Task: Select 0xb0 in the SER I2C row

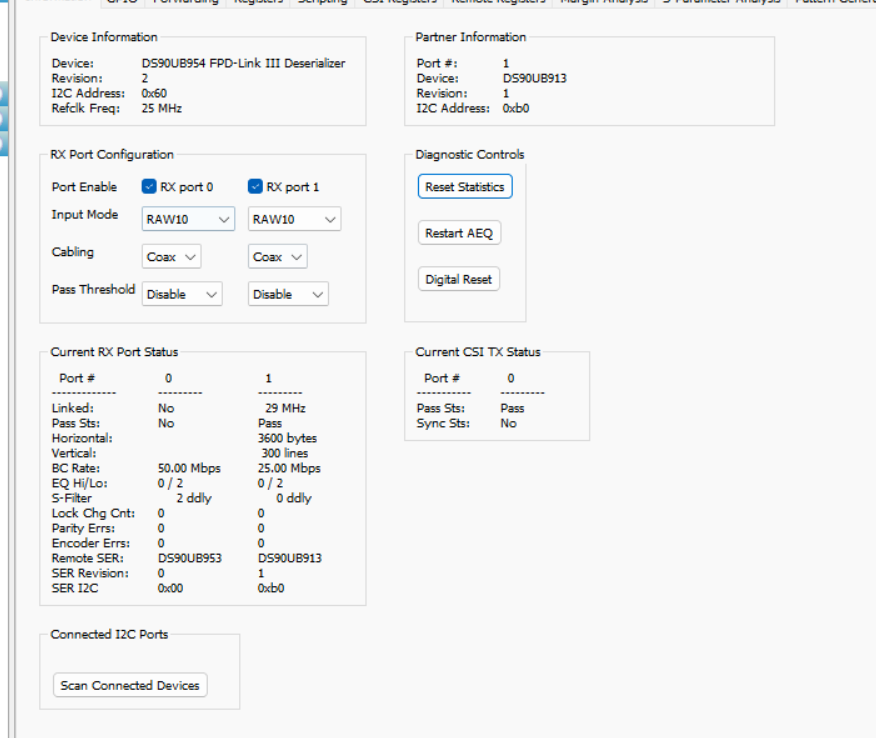Action: click(271, 588)
